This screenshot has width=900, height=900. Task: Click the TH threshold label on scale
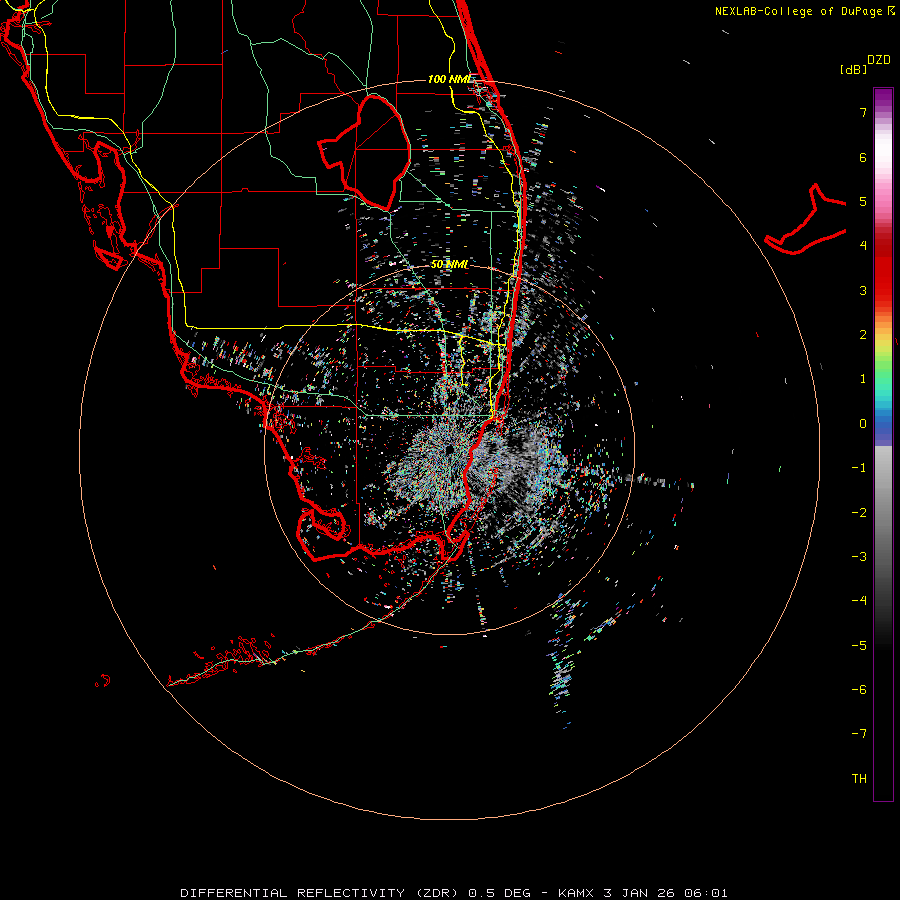click(x=859, y=779)
